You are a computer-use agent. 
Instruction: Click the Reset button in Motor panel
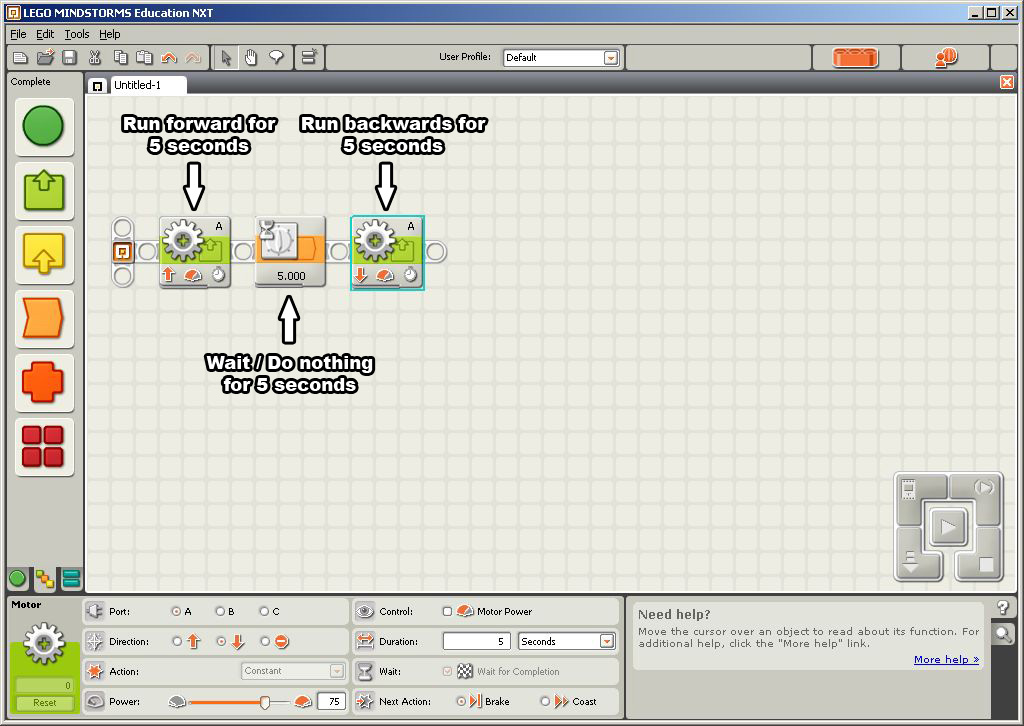(44, 703)
